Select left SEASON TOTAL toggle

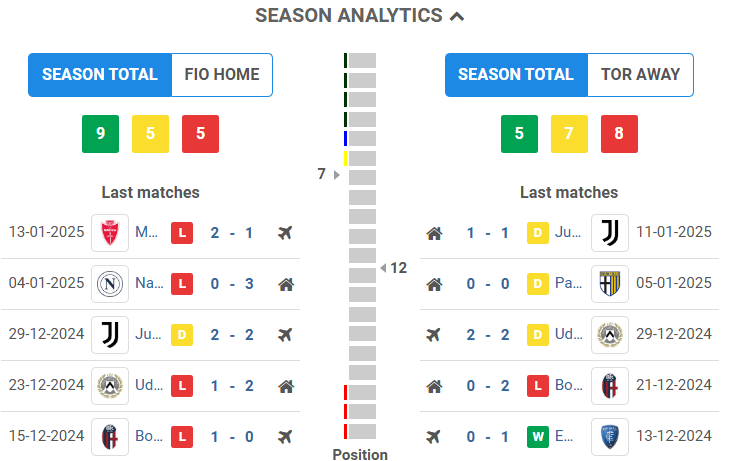coord(100,75)
